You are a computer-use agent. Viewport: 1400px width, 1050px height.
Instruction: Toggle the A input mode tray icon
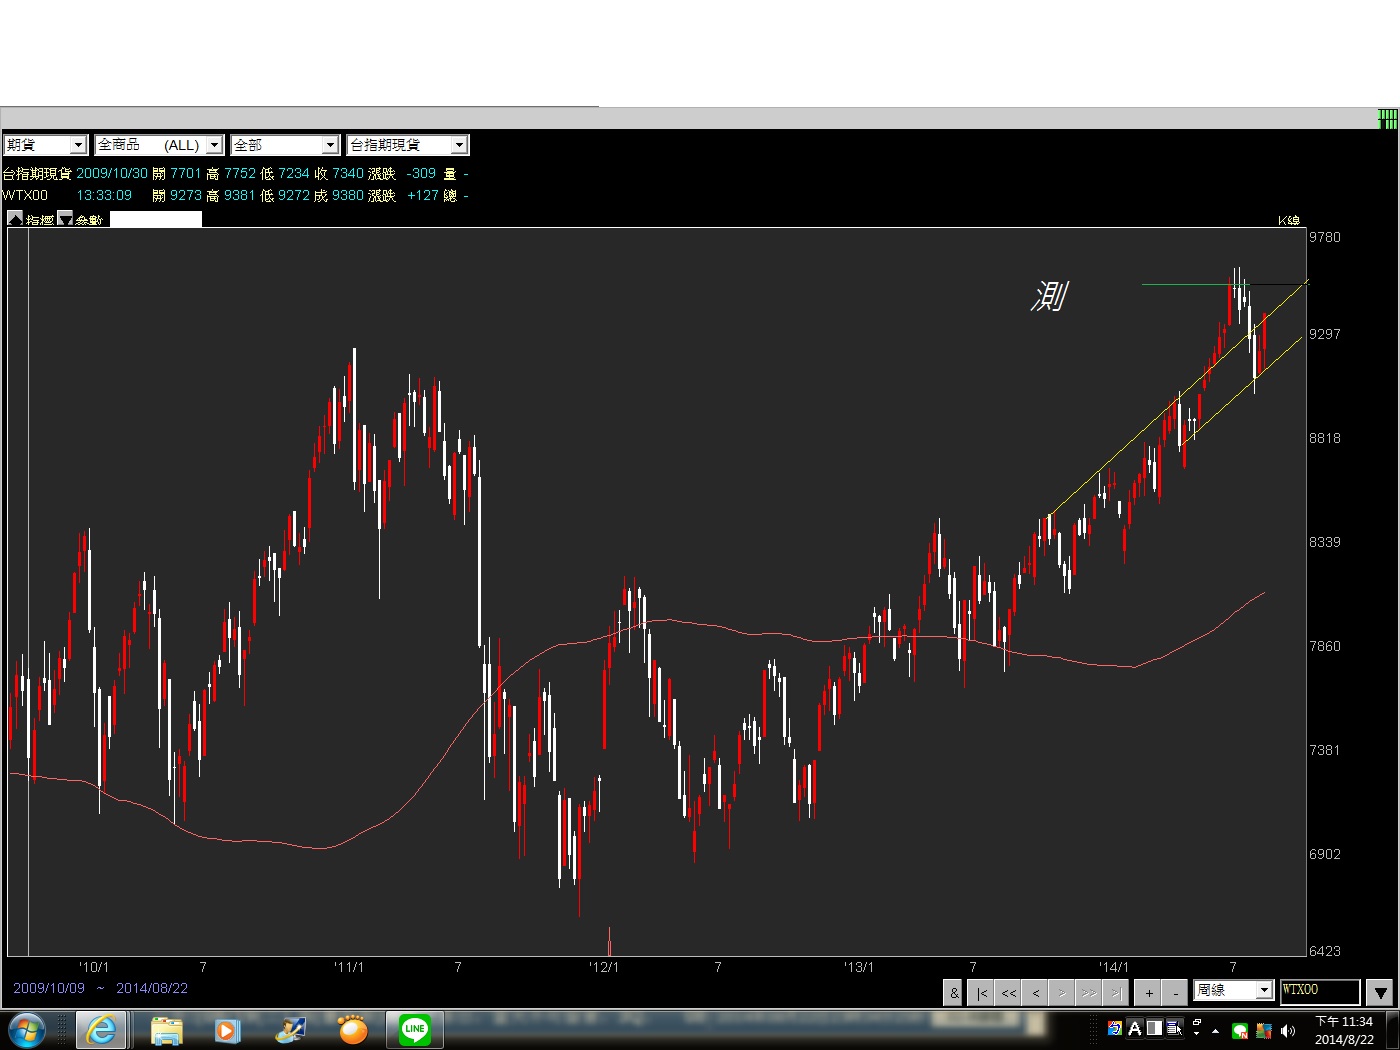click(1135, 1028)
